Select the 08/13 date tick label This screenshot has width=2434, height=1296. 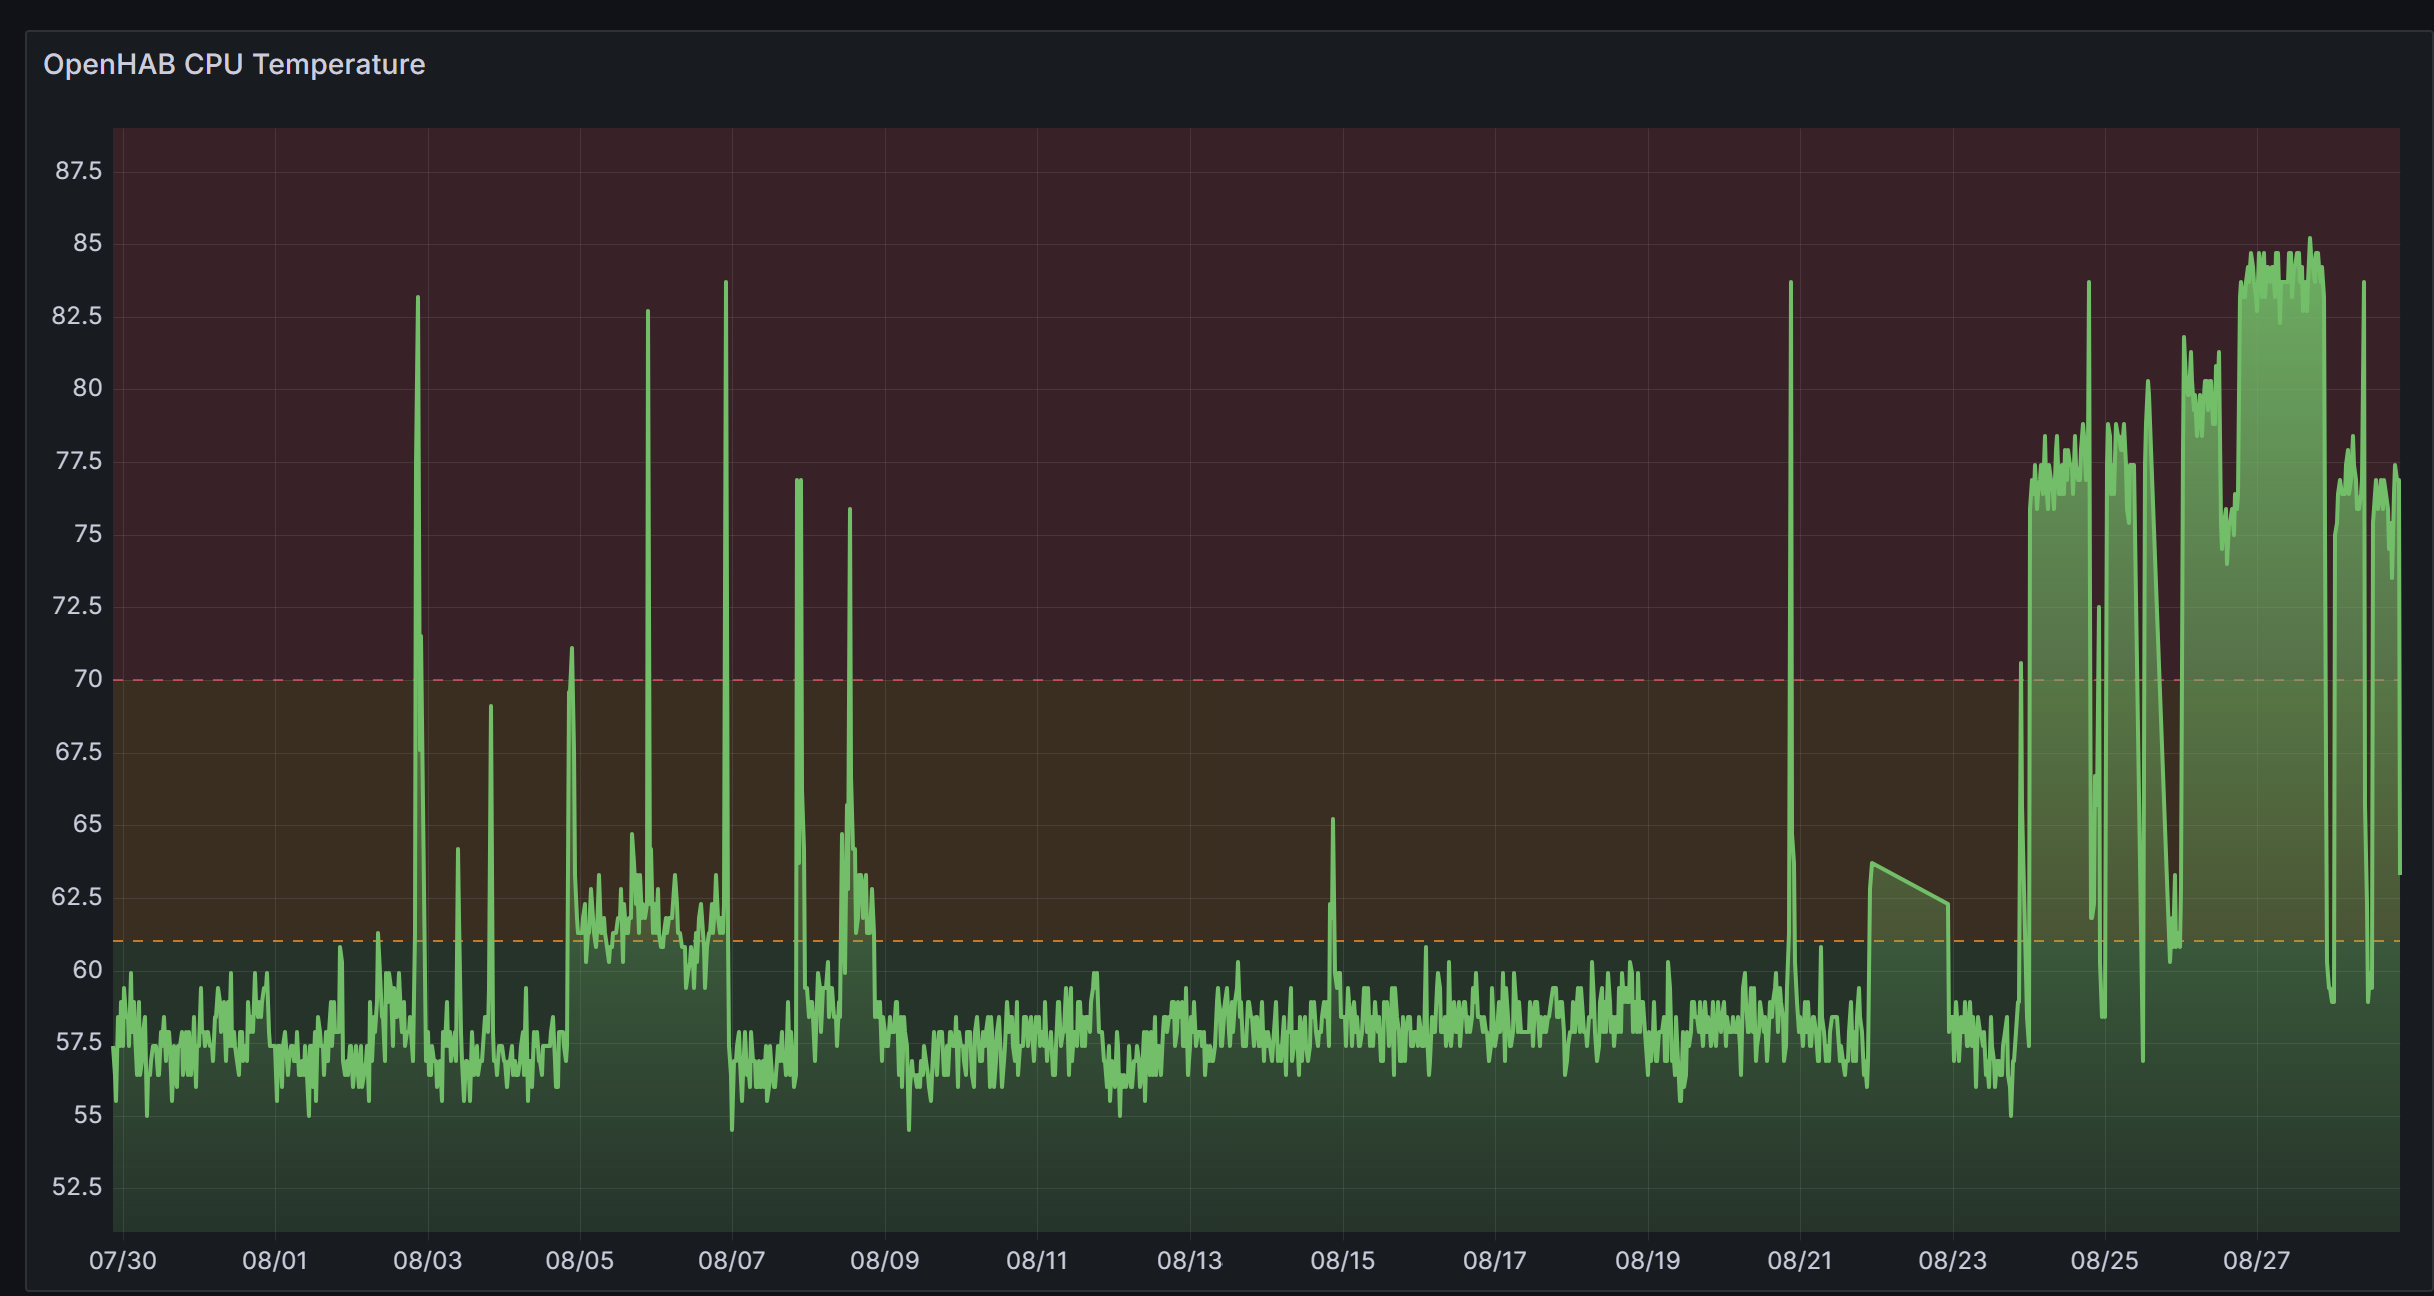pyautogui.click(x=1189, y=1260)
